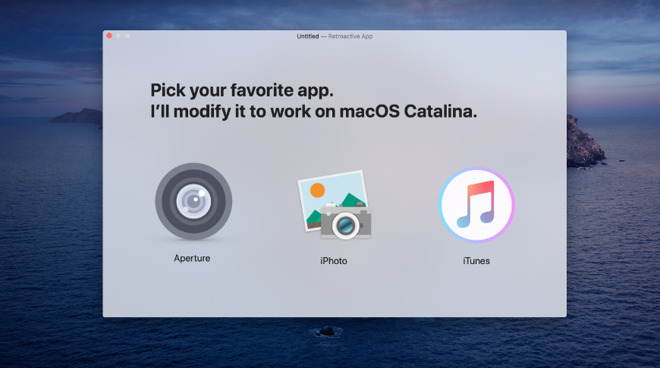The image size is (660, 368).
Task: Click the "macOS Catalina" instruction line
Action: click(x=314, y=112)
